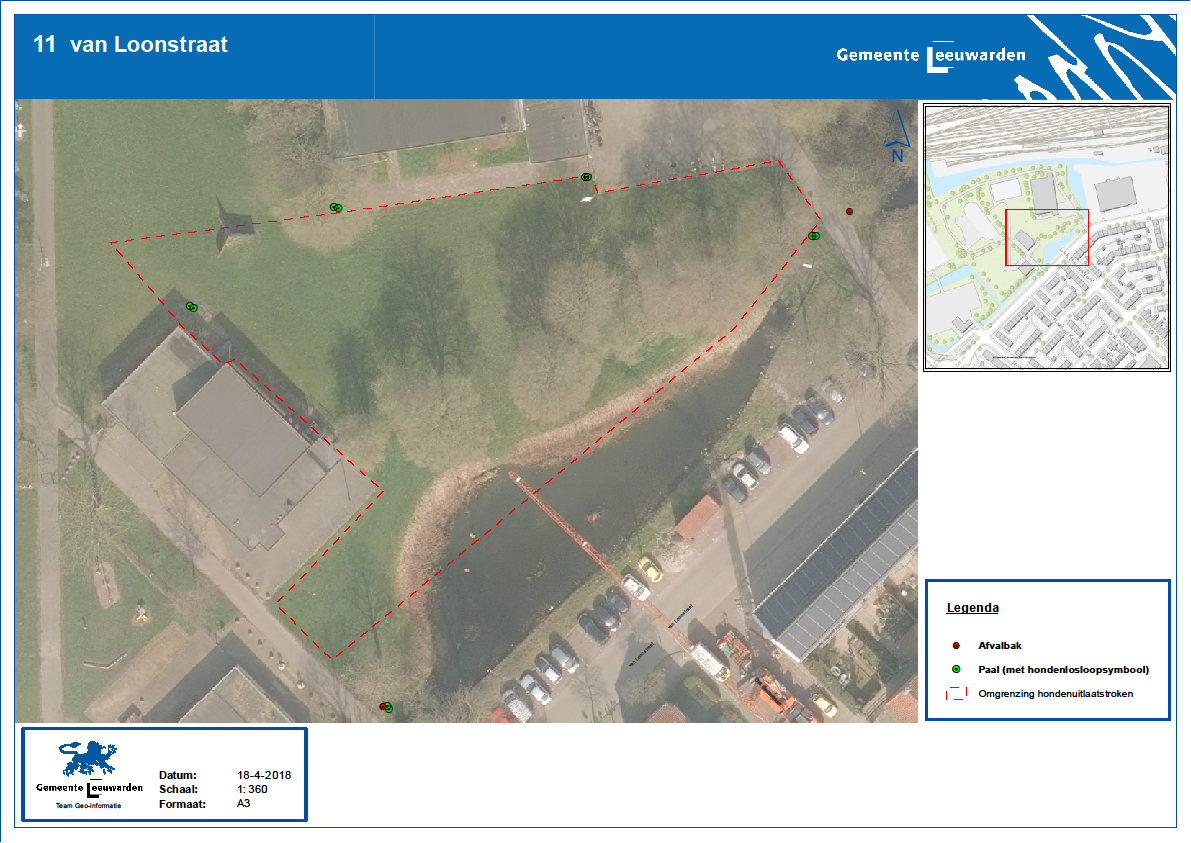Click the title "11 van Loonstraat"
Viewport: 1191px width, 843px height.
tap(131, 45)
